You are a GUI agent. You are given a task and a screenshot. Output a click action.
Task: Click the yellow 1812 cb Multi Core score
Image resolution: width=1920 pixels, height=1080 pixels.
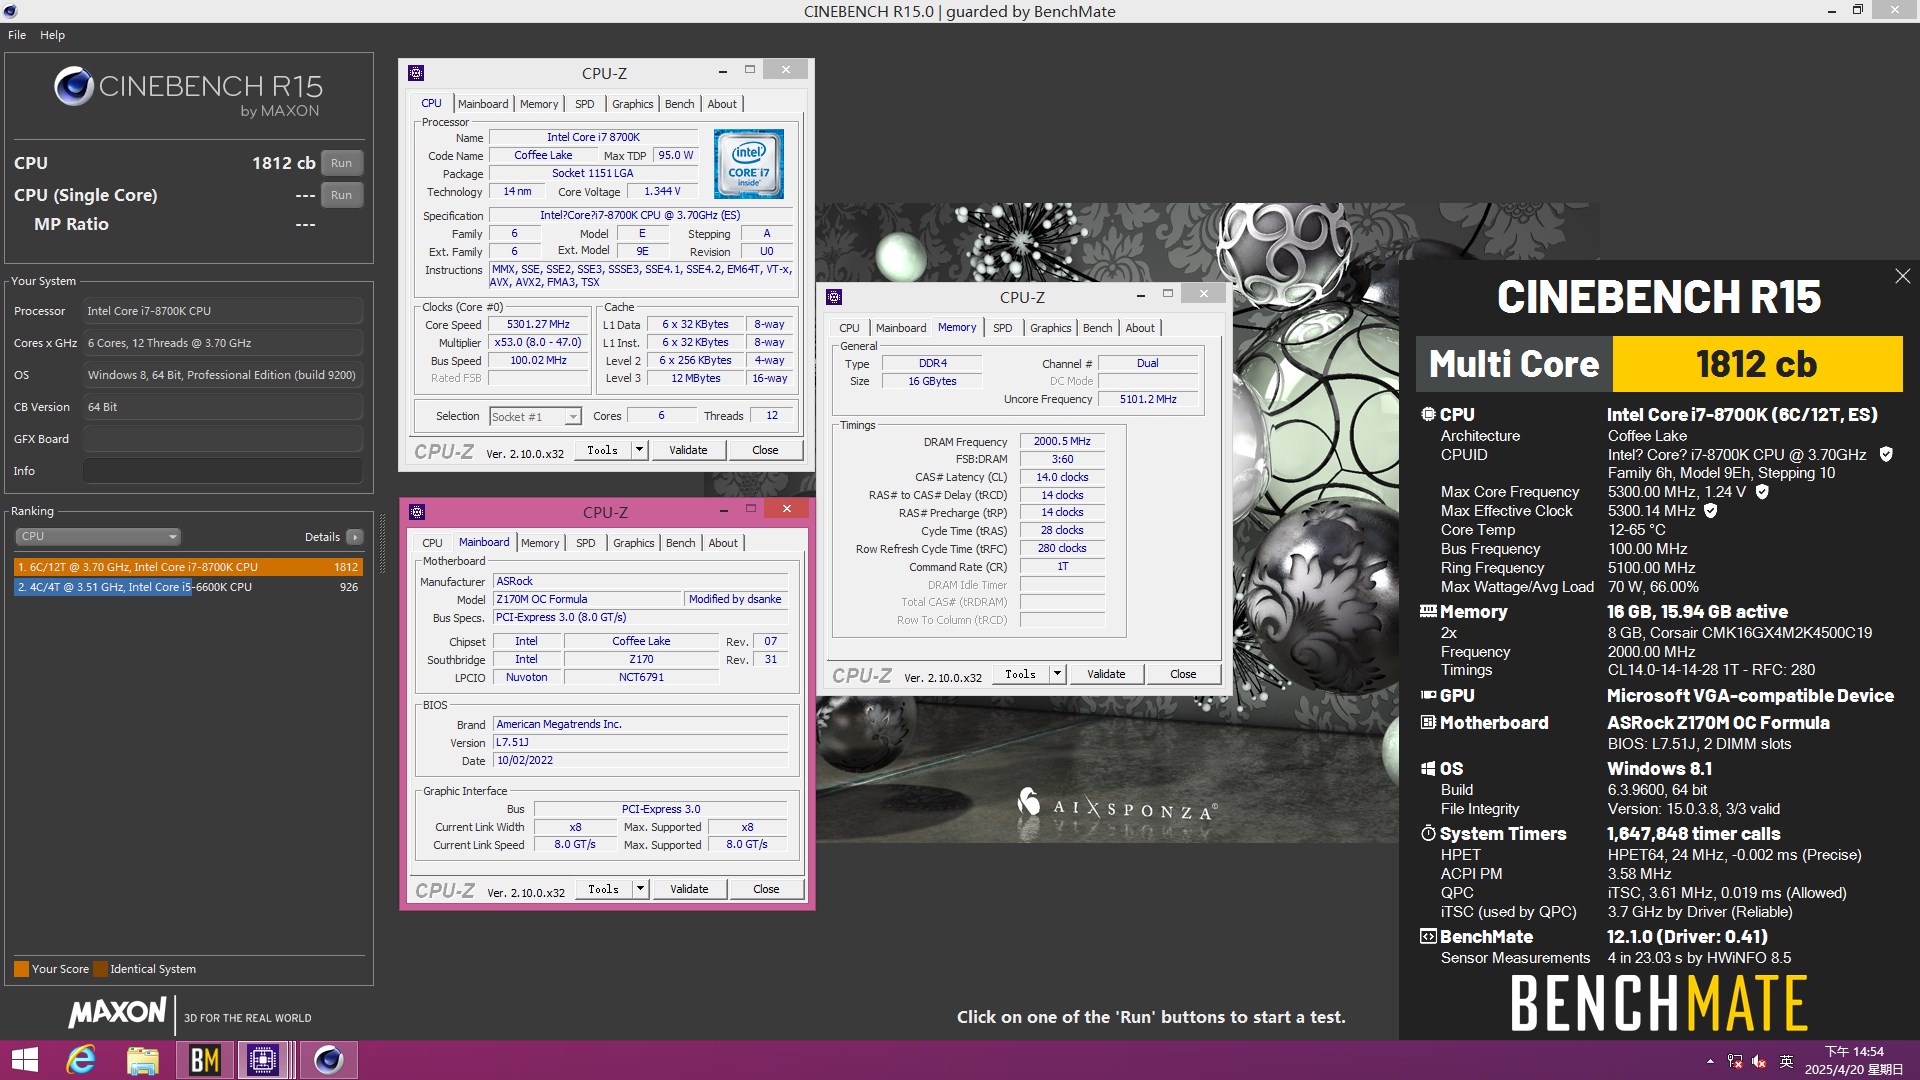pos(1756,364)
